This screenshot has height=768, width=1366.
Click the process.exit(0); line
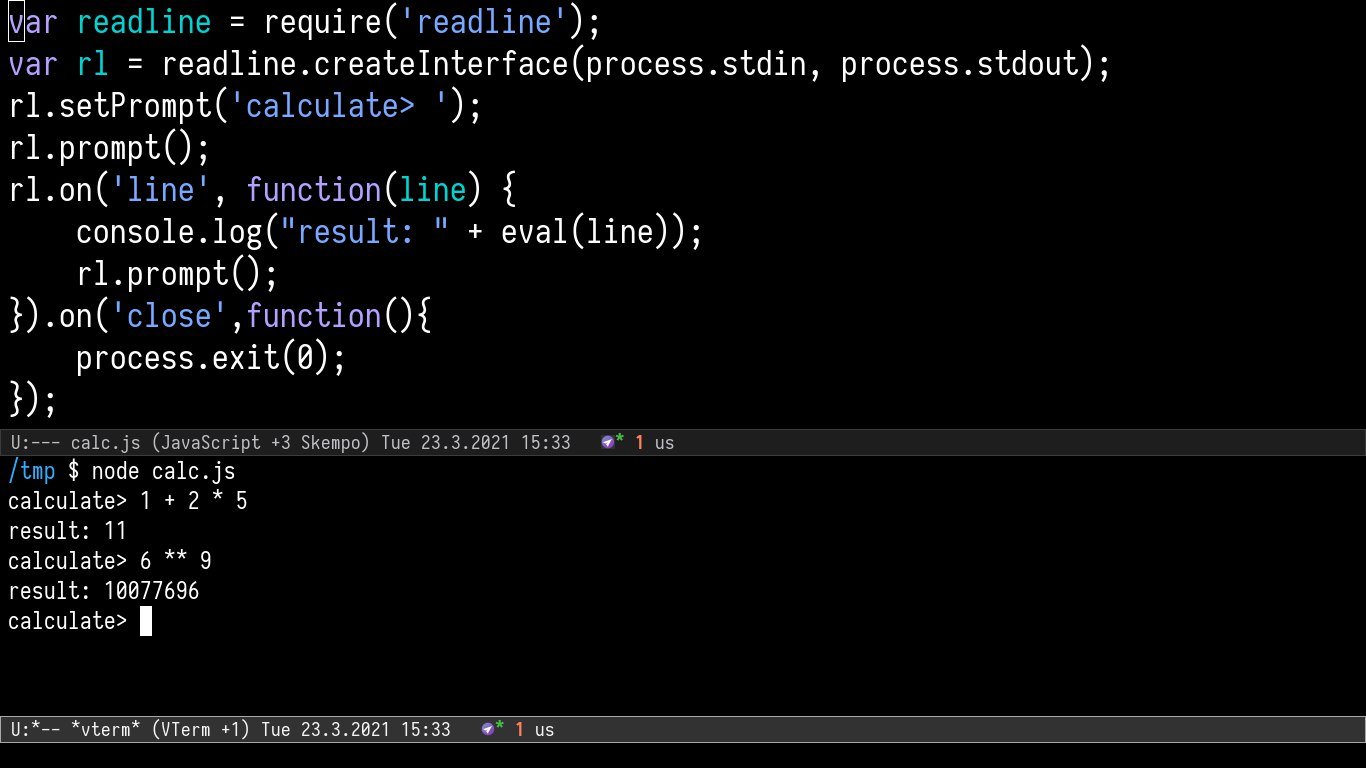point(211,358)
